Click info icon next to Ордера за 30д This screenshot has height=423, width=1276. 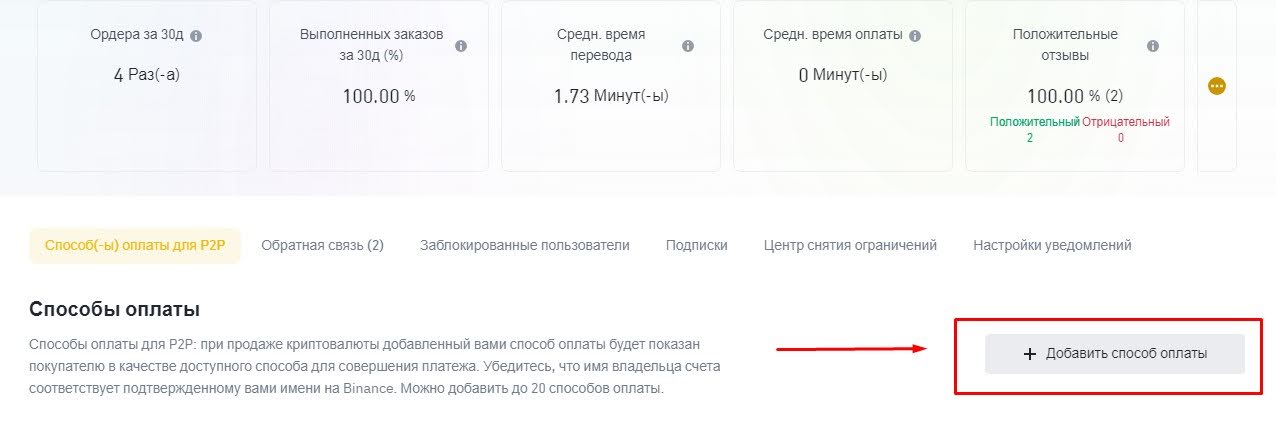tap(196, 35)
